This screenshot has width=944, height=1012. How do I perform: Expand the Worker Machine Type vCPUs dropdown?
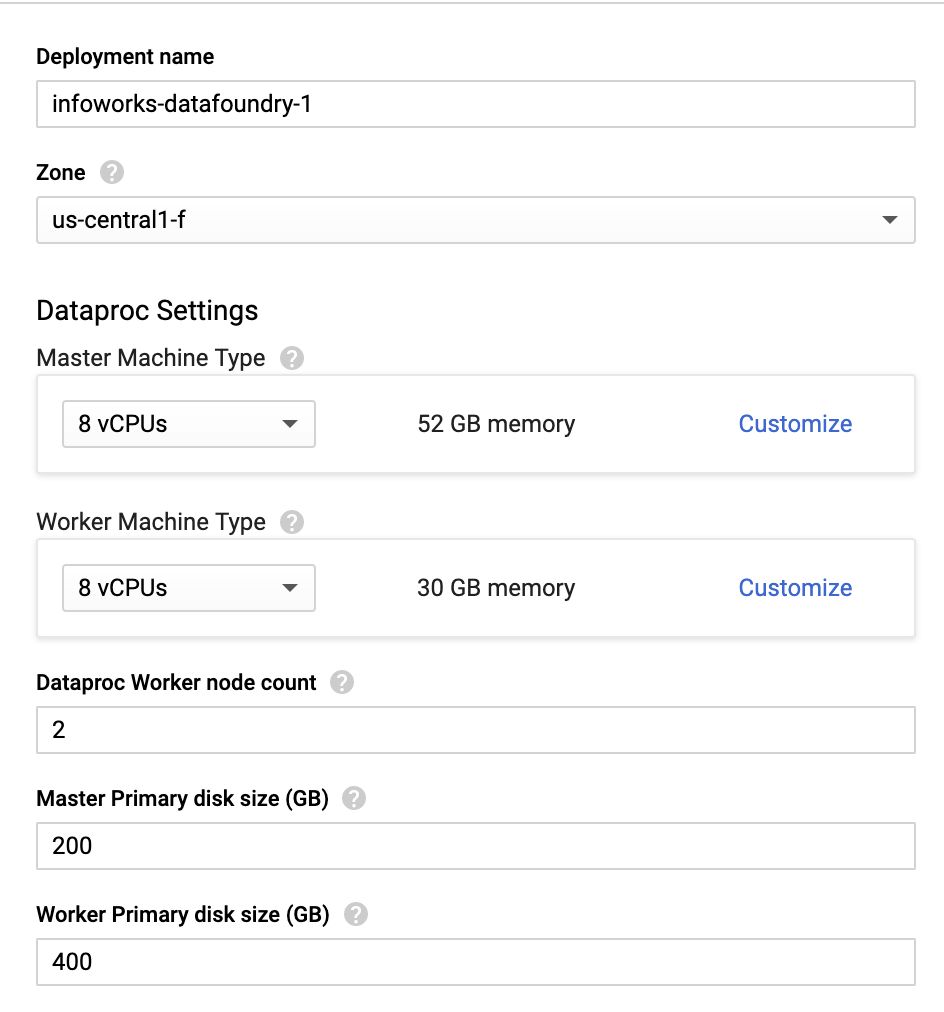point(188,588)
